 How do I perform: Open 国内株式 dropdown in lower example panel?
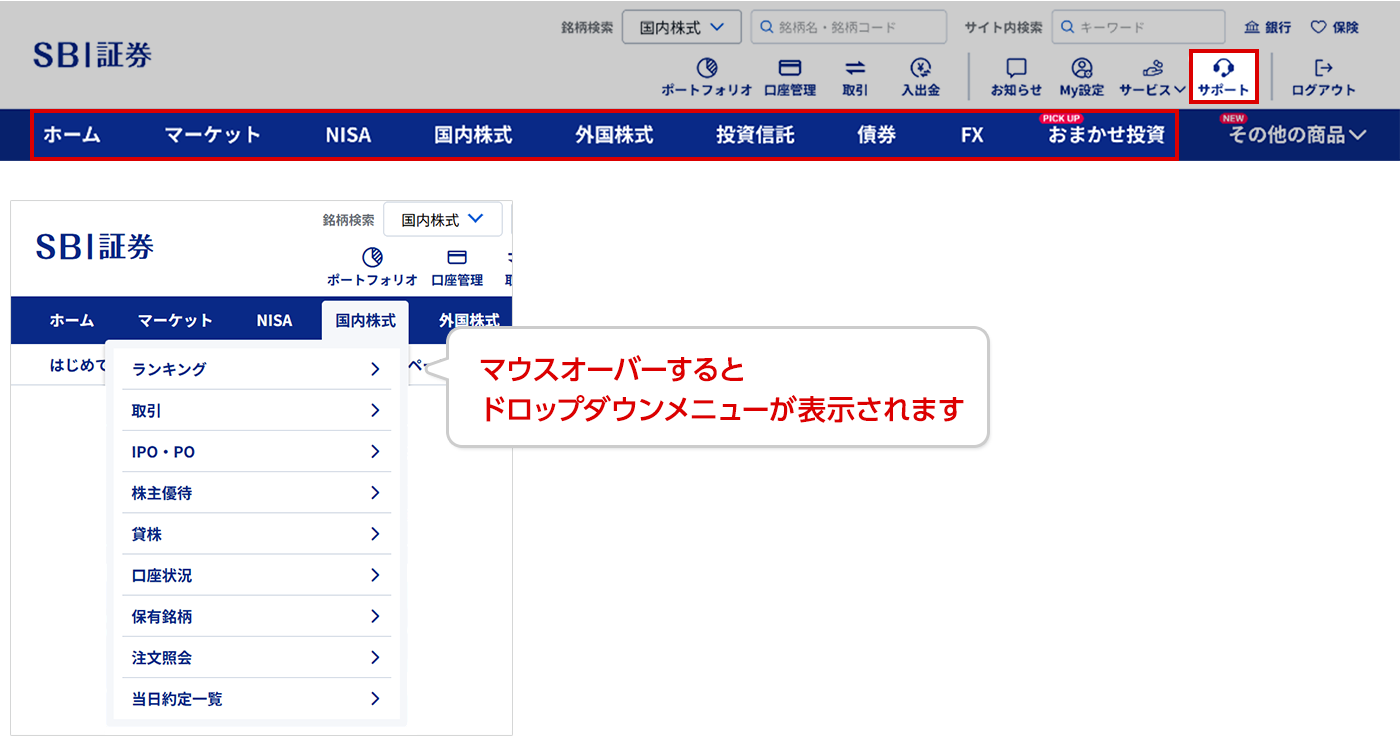point(443,219)
